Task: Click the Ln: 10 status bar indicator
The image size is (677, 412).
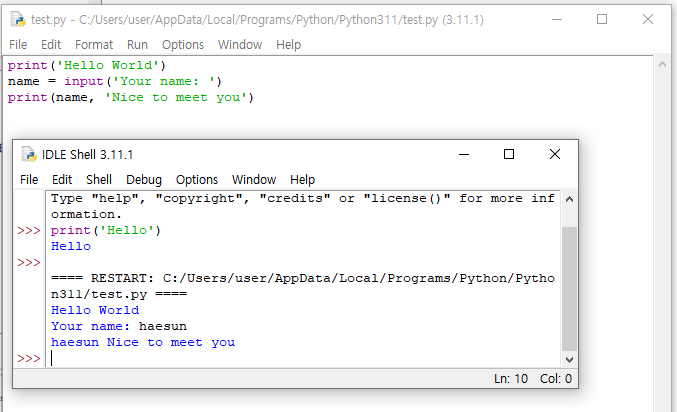Action: (x=511, y=379)
